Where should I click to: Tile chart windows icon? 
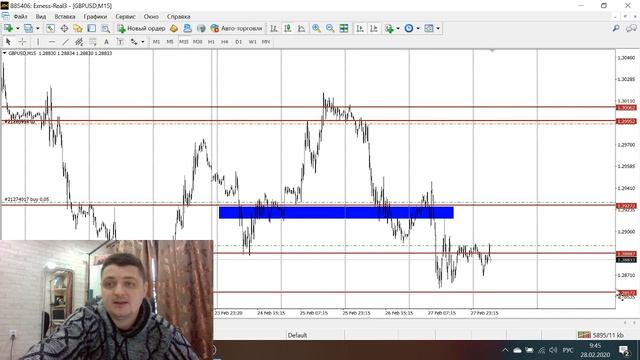[x=344, y=28]
